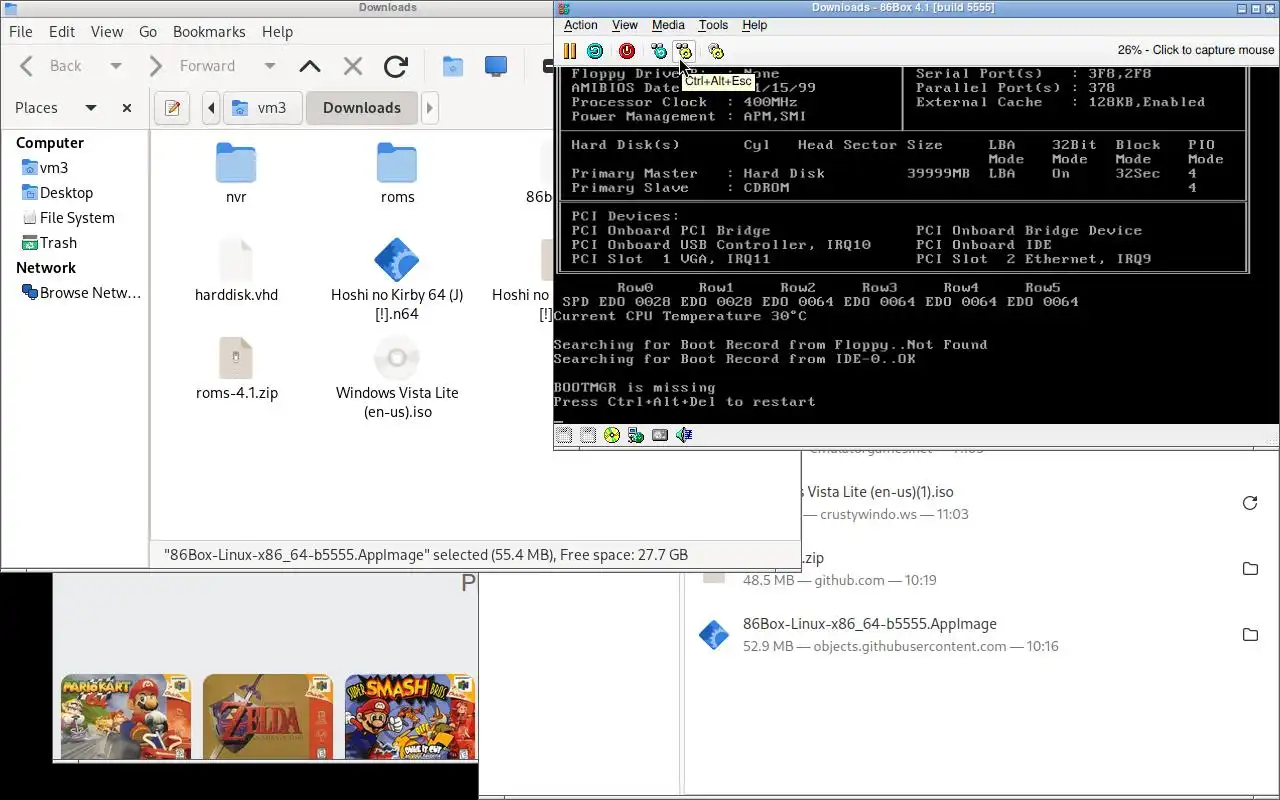Open Computer toolbar icon
Image resolution: width=1280 pixels, height=800 pixels.
[496, 66]
